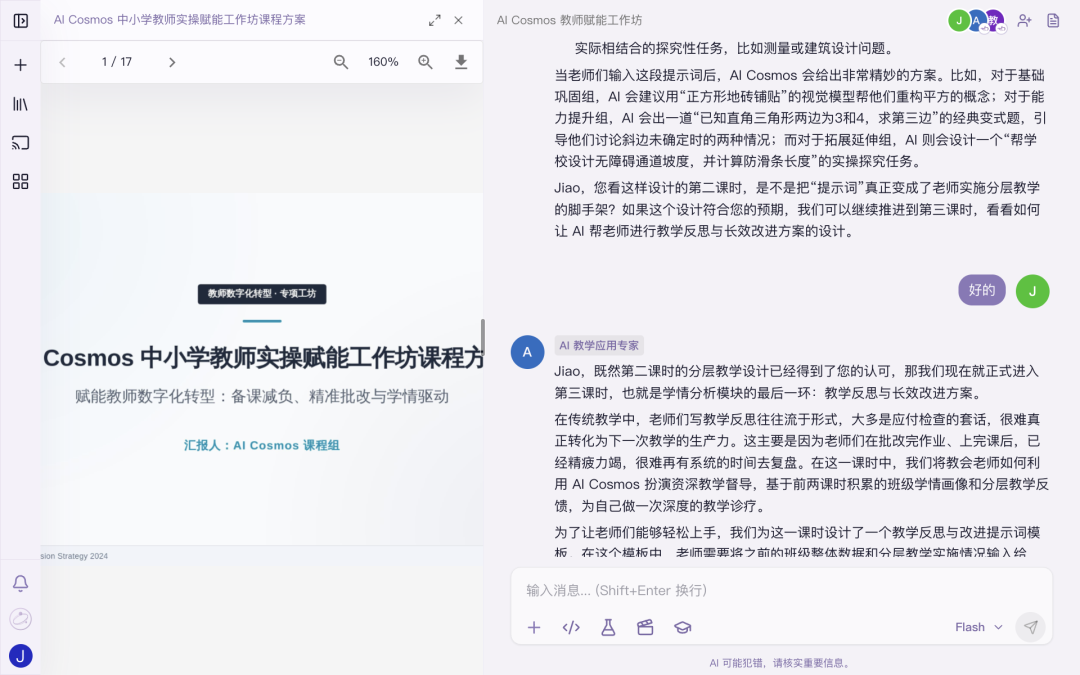This screenshot has height=675, width=1080.
Task: Open the planet icon above user avatar
Action: tap(21, 619)
